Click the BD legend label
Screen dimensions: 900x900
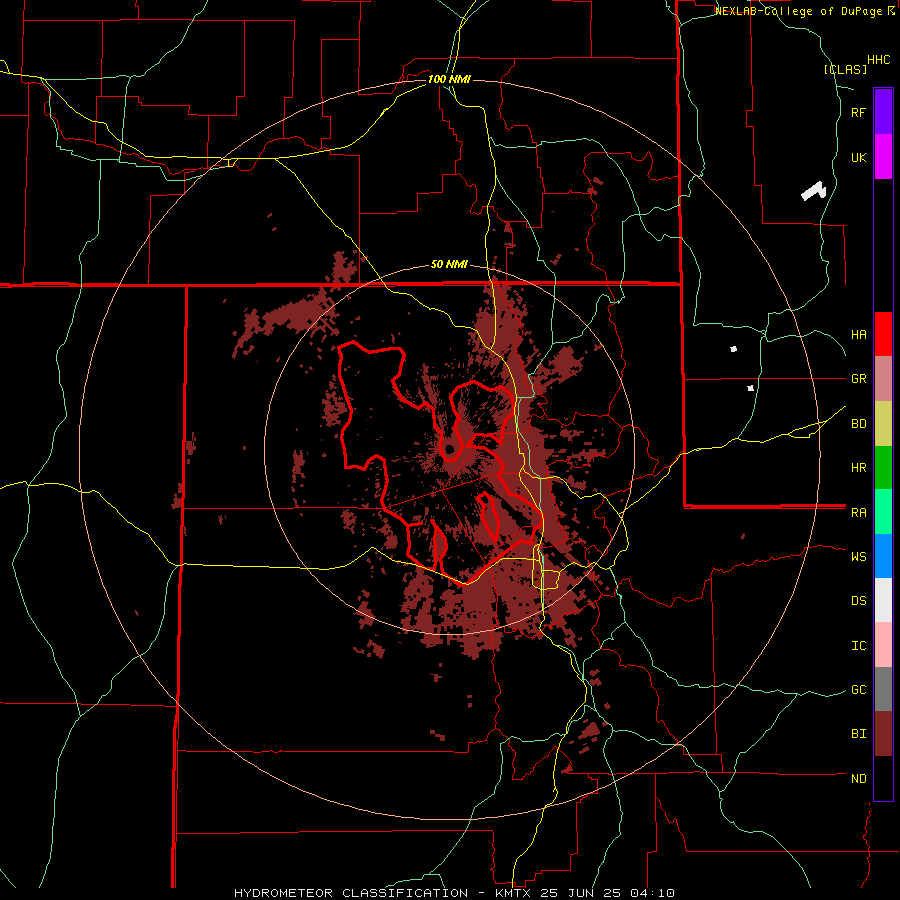coord(858,424)
